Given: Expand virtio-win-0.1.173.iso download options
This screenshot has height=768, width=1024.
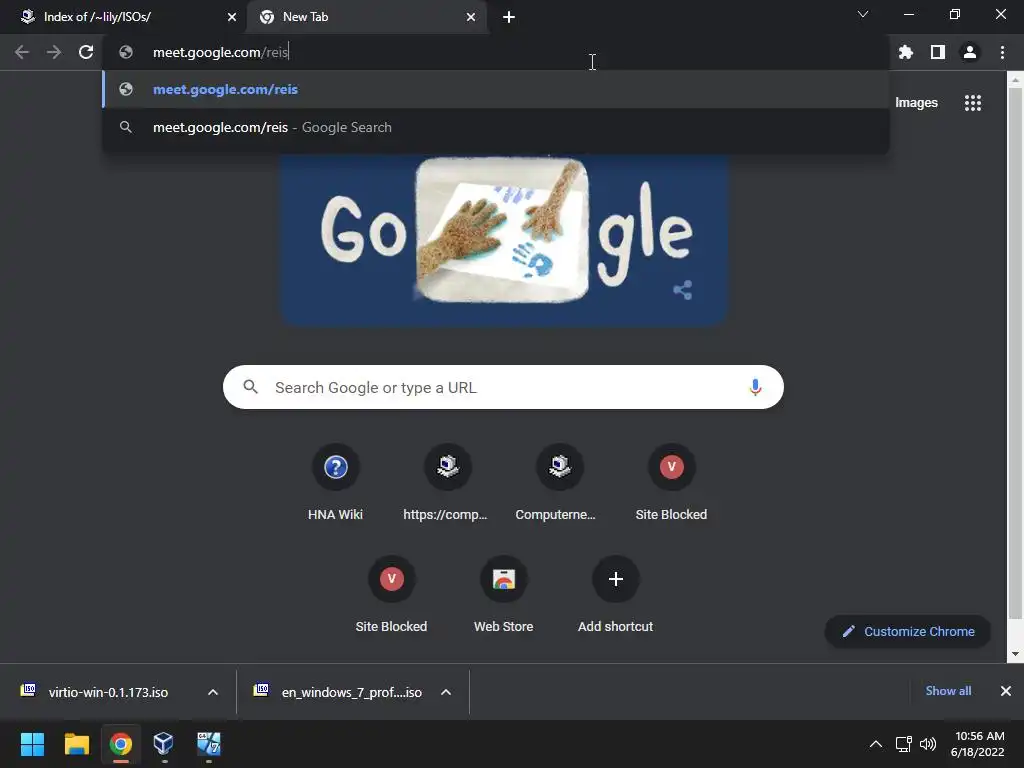Looking at the screenshot, I should [x=213, y=692].
